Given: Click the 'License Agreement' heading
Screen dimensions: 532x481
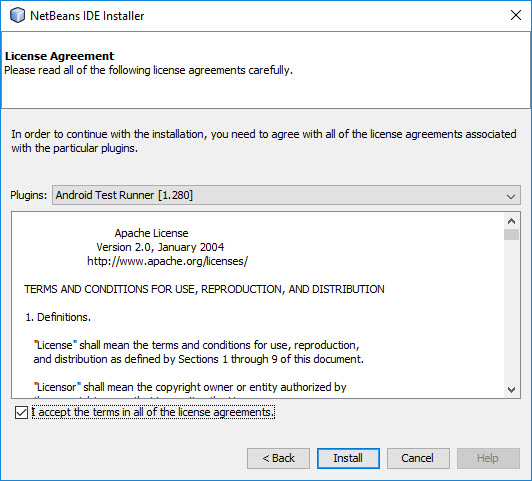Looking at the screenshot, I should (60, 56).
